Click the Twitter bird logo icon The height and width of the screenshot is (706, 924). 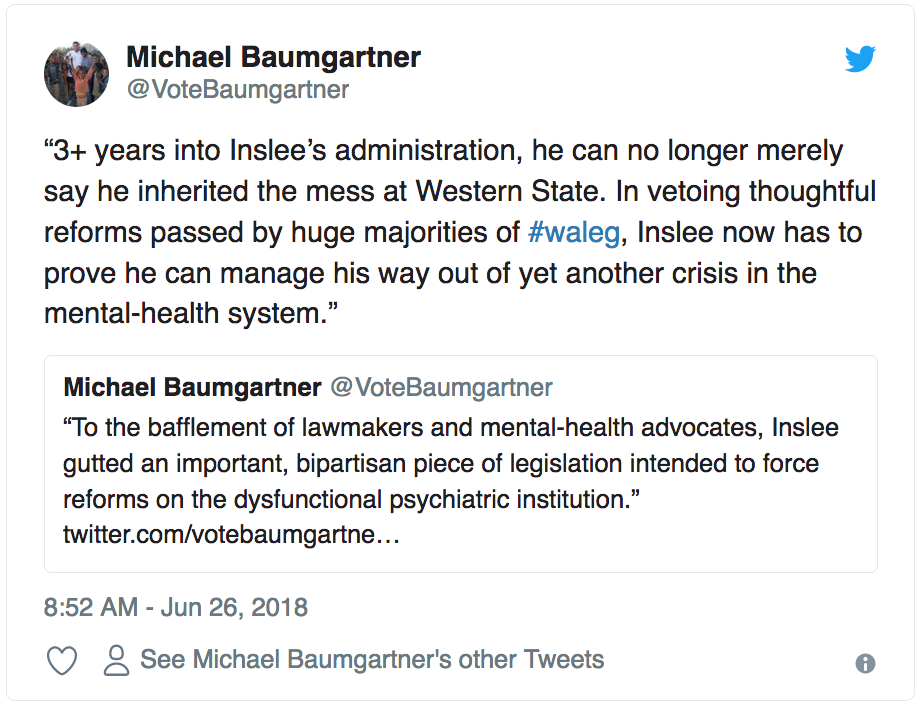coord(860,58)
